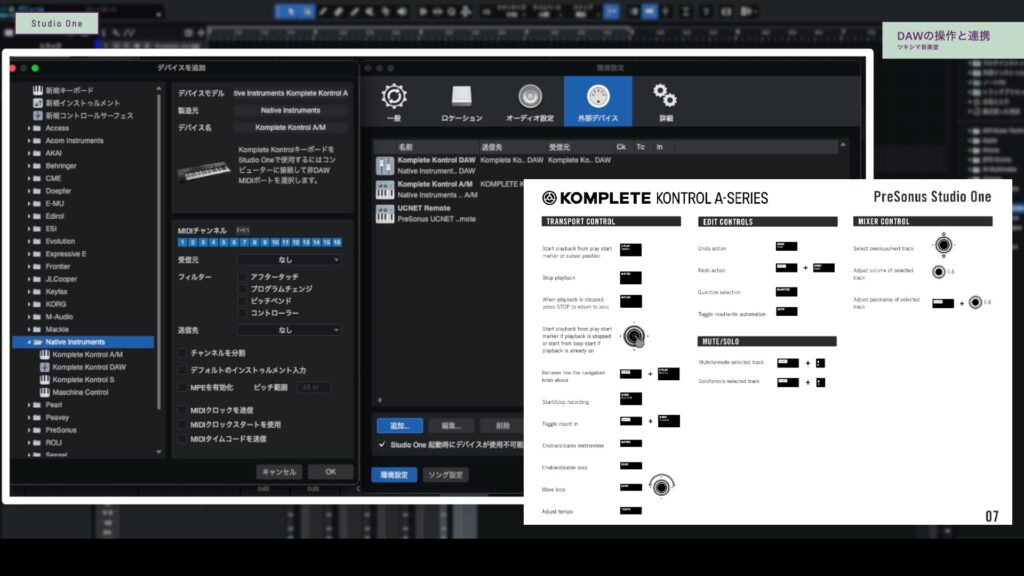This screenshot has height=576, width=1024.
Task: Open the 送信先 dropdown
Action: (289, 330)
